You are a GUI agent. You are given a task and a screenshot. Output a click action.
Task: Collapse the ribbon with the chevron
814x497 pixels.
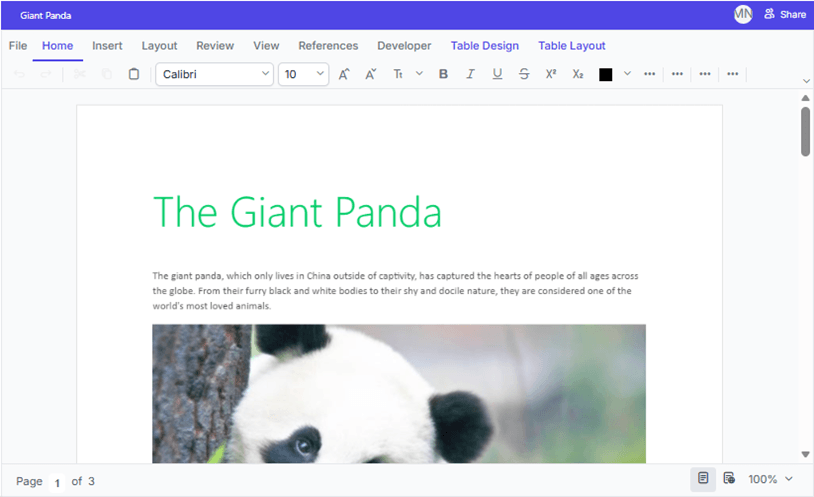[806, 81]
